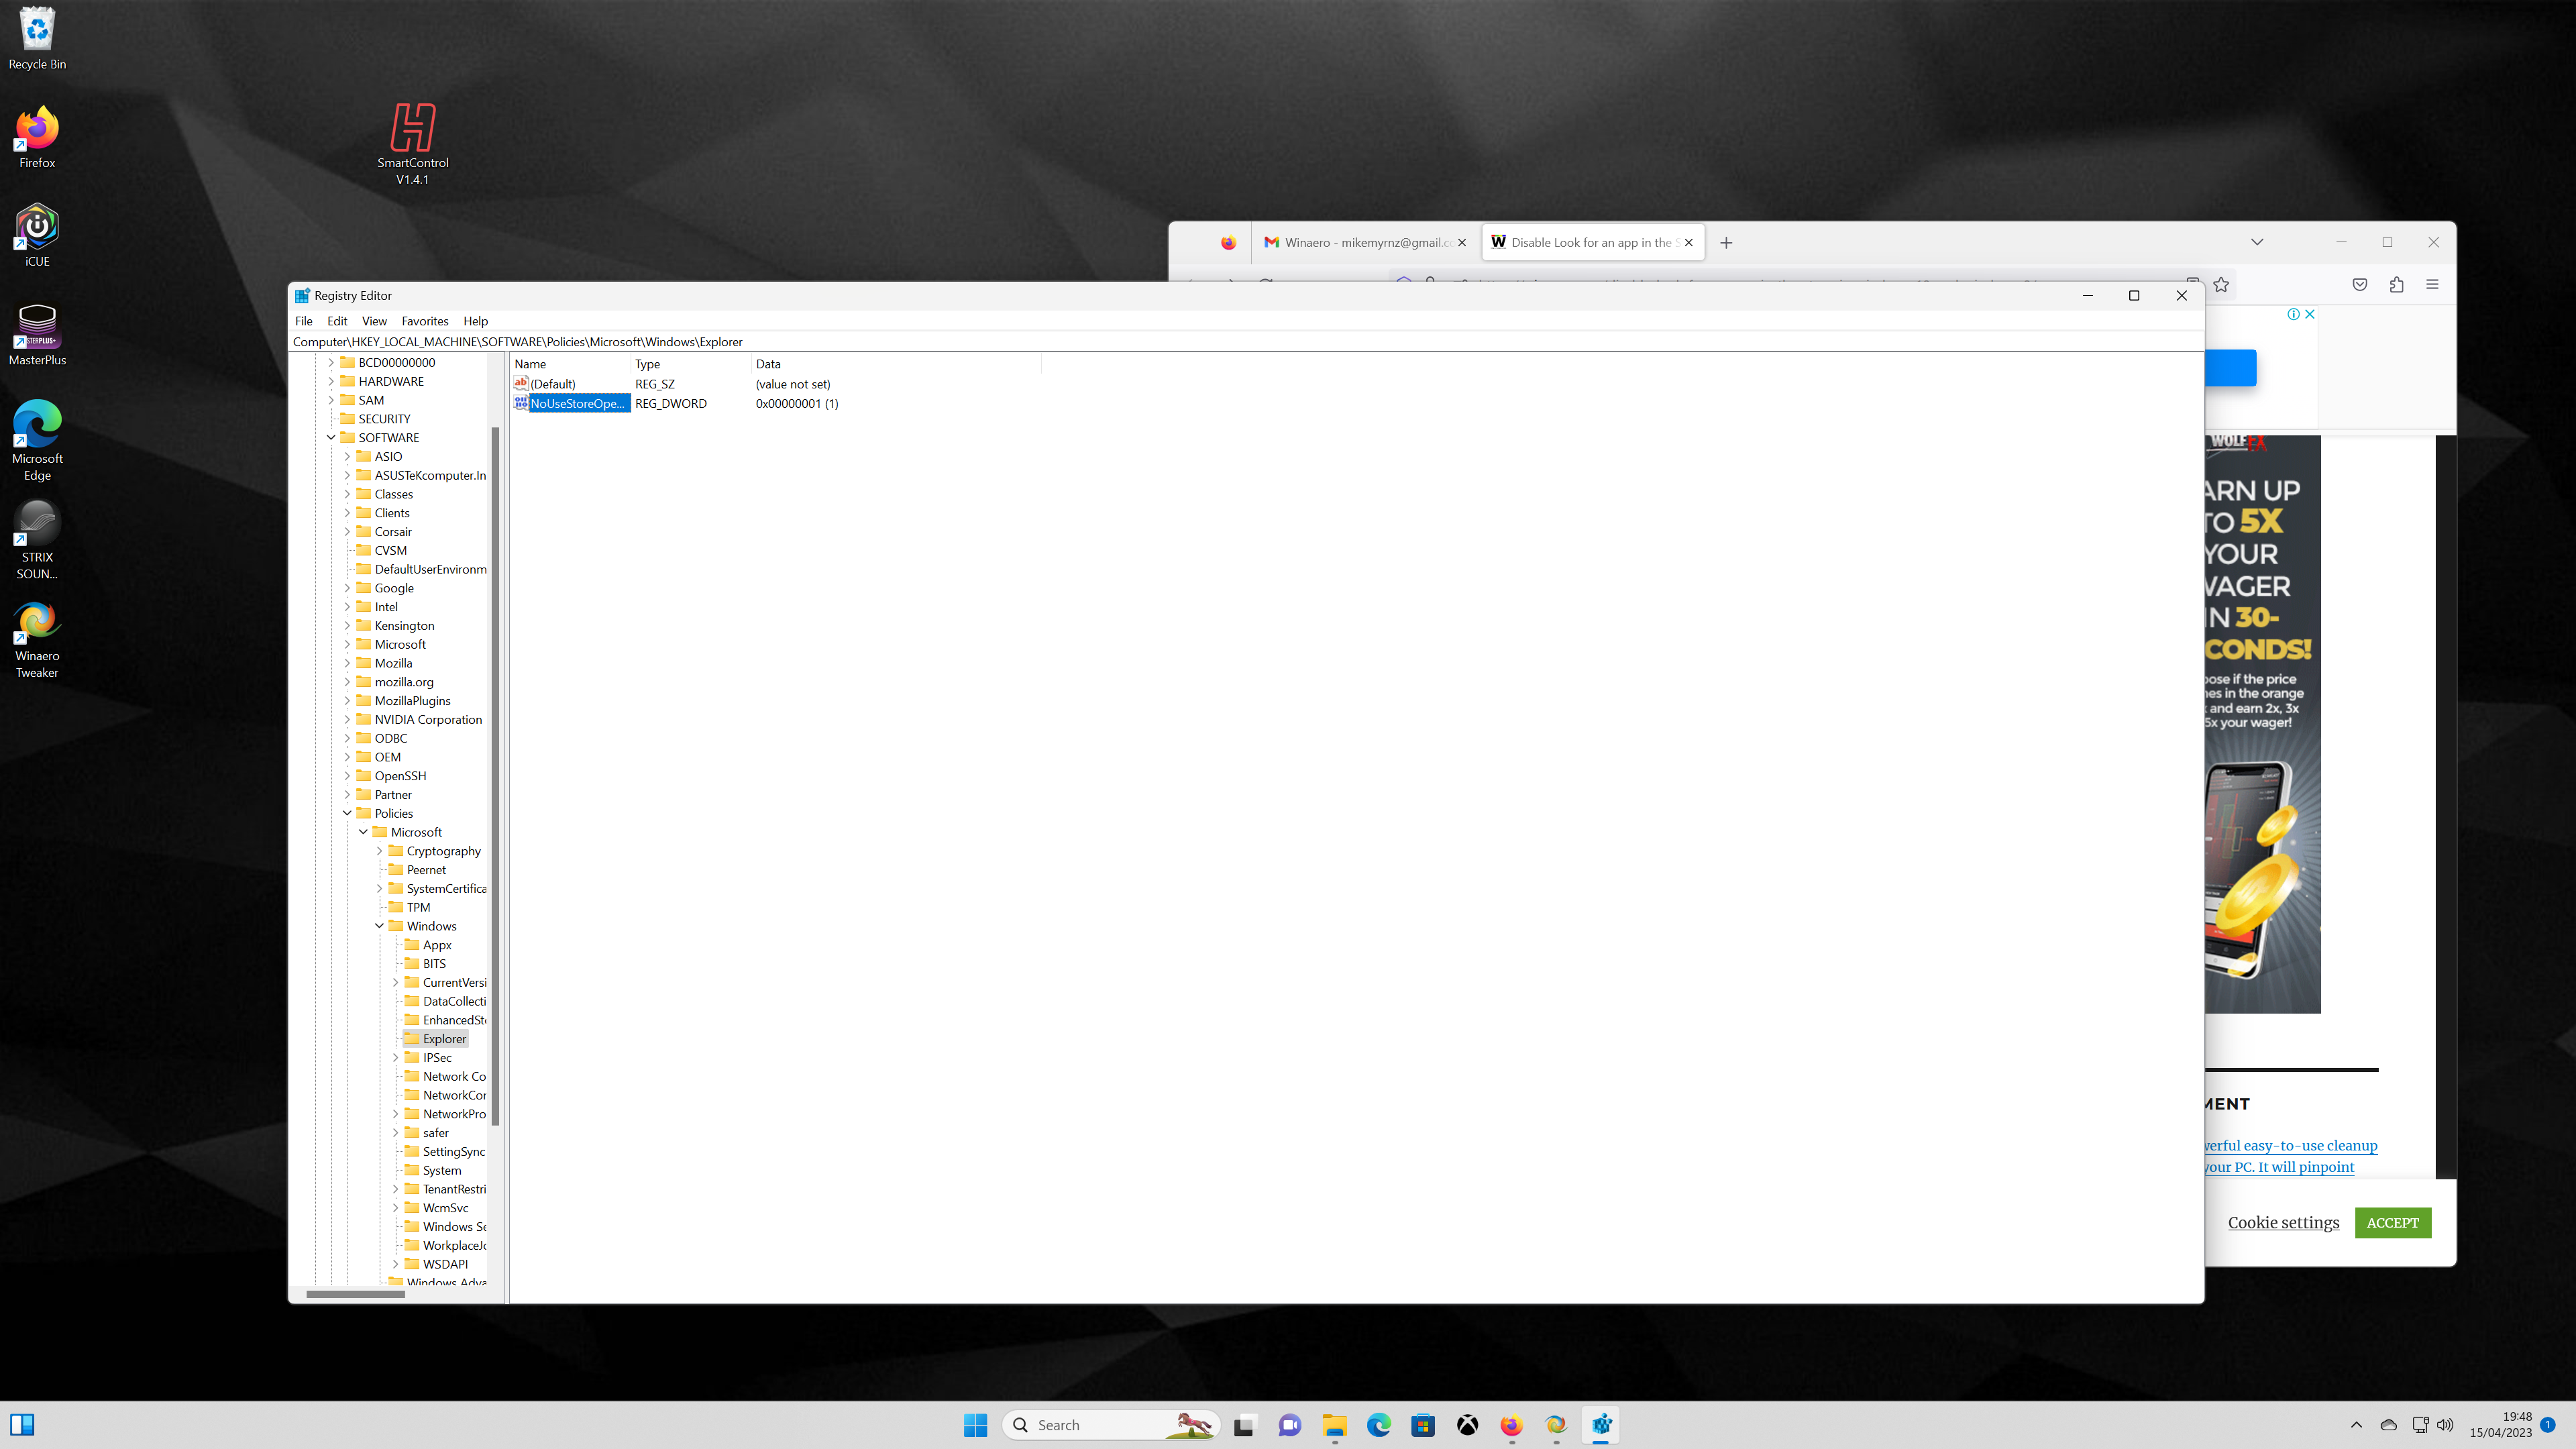Open the Recycle Bin desktop icon
This screenshot has height=1449, width=2576.
[x=37, y=38]
